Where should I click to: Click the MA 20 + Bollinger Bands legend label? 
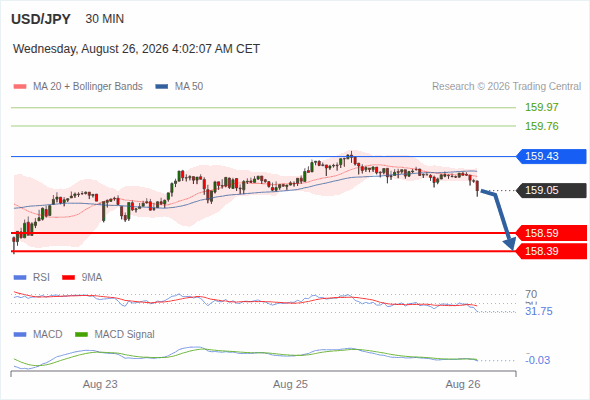88,87
